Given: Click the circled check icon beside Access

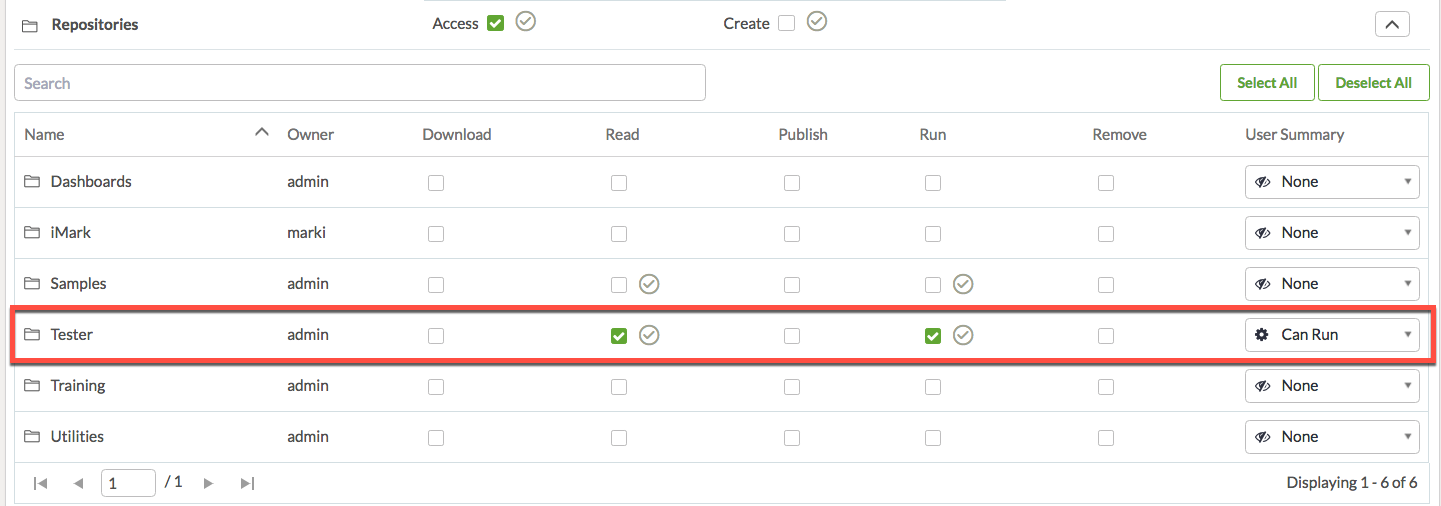Looking at the screenshot, I should [x=526, y=22].
